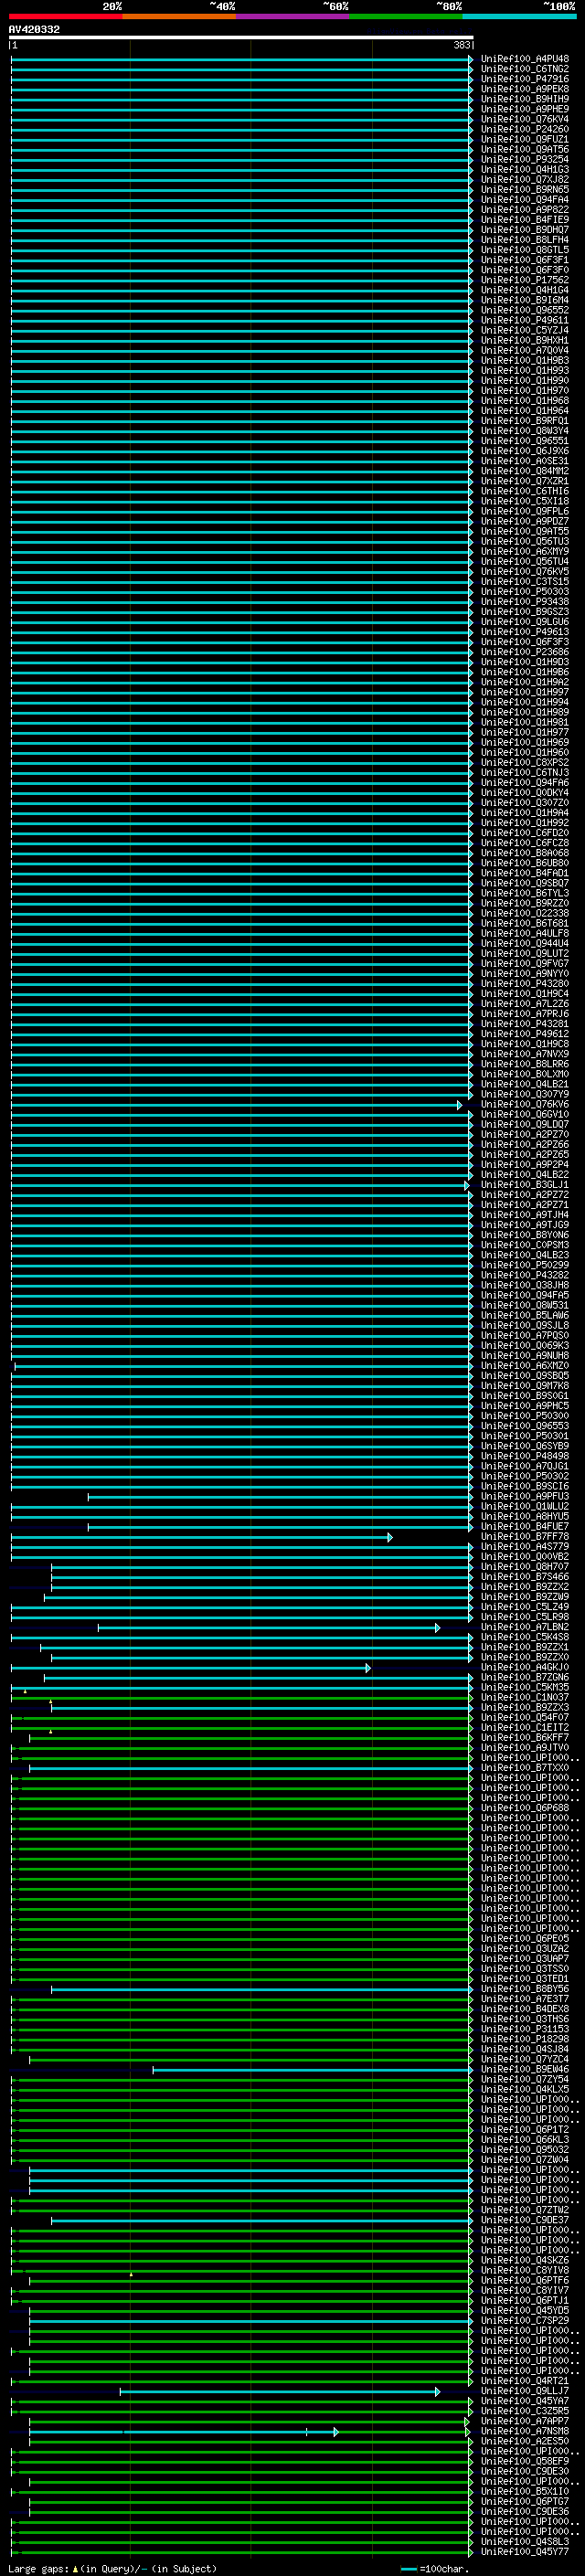Image resolution: width=585 pixels, height=2576 pixels.
Task: Select label UniRef100_B7S466
Action: (525, 1577)
